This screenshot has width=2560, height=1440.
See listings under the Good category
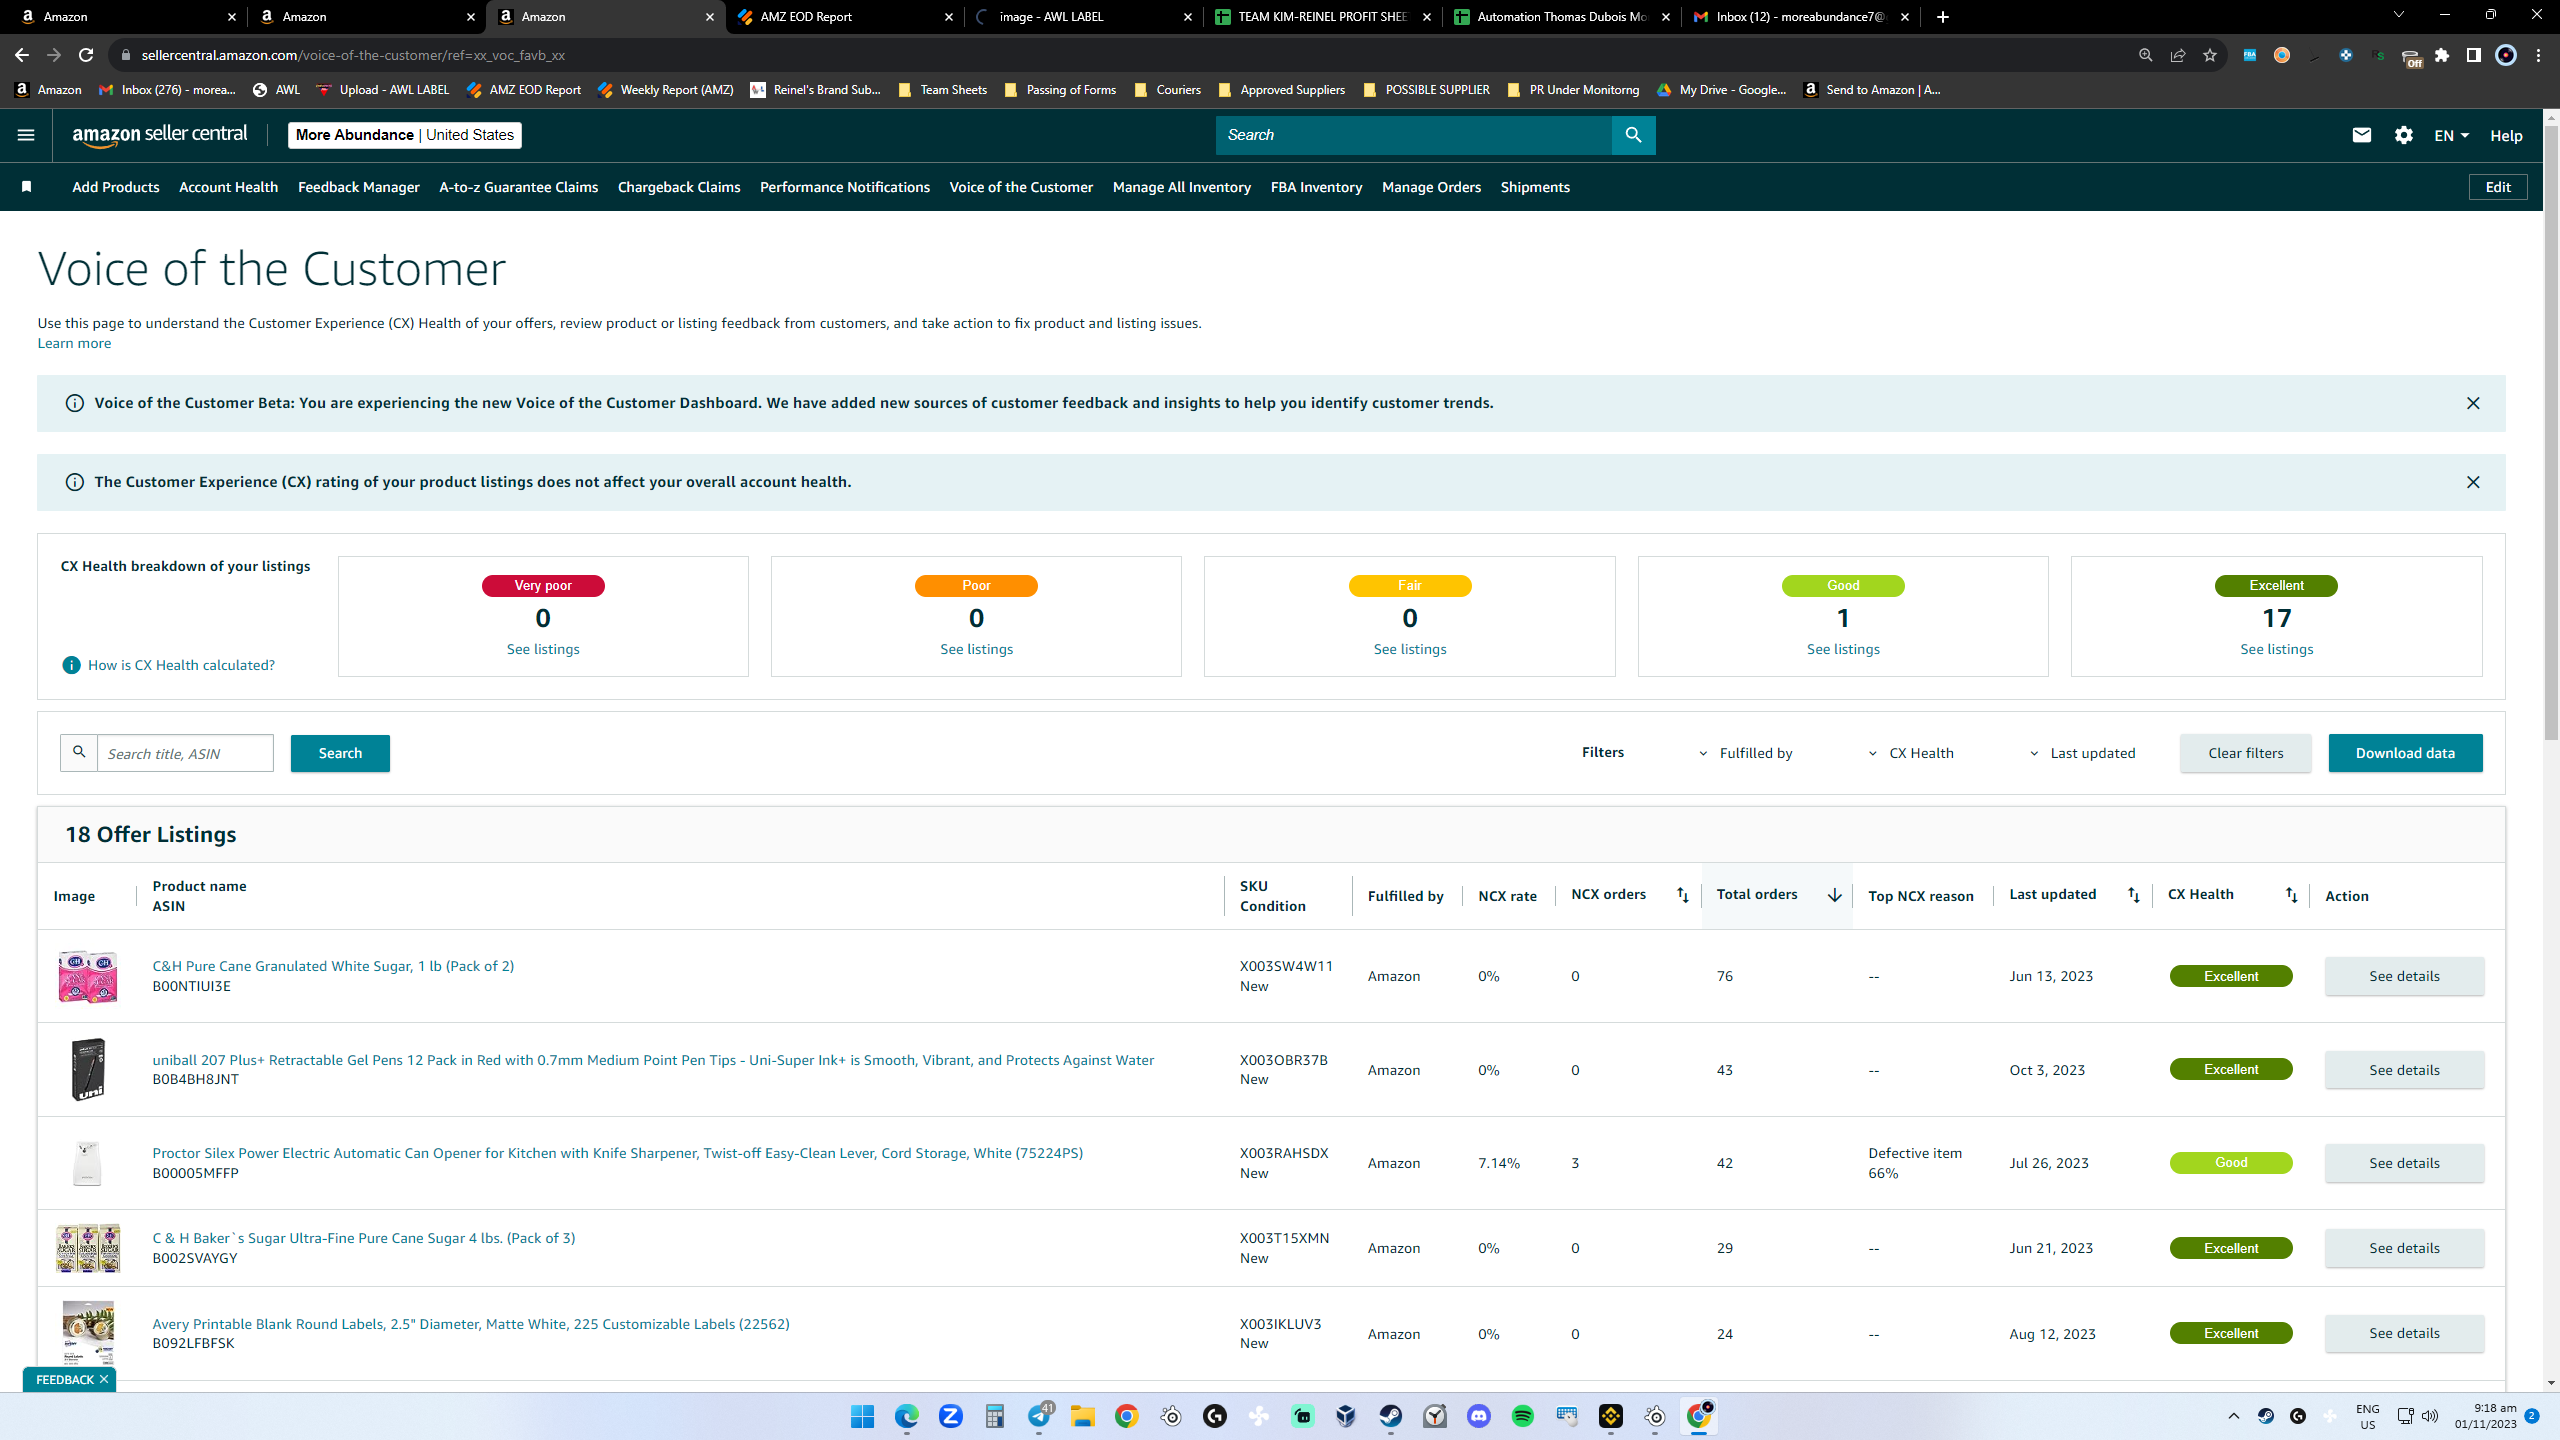tap(1843, 649)
